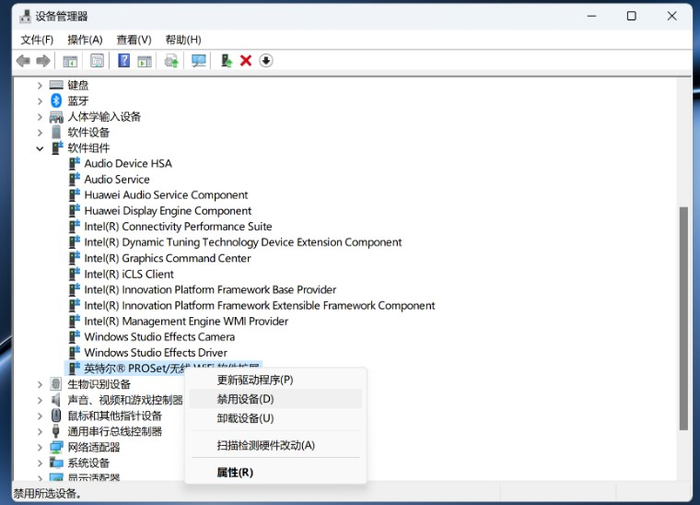The width and height of the screenshot is (700, 505).
Task: Click the icon beside Audio Device HSA
Action: click(x=75, y=163)
